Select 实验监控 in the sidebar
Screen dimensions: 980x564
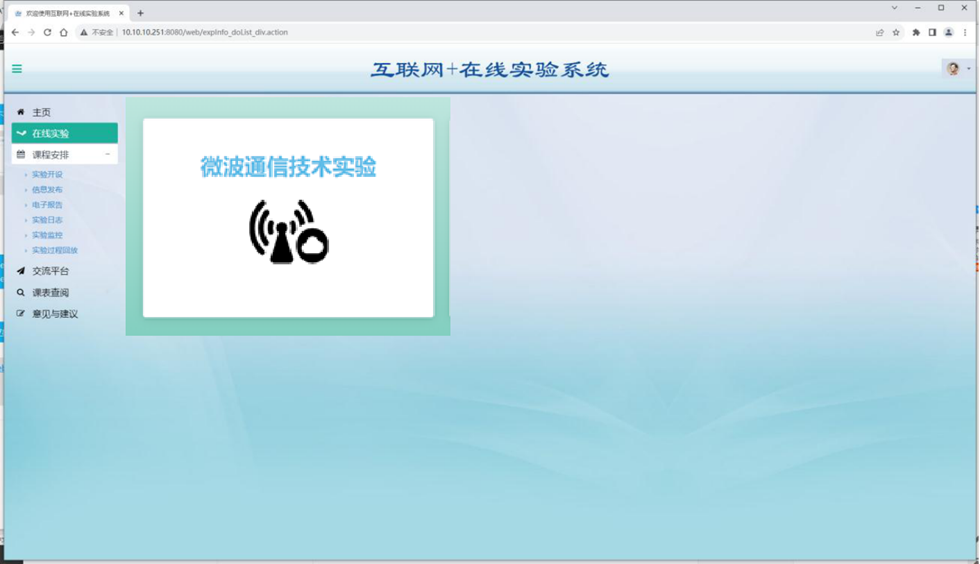click(47, 235)
